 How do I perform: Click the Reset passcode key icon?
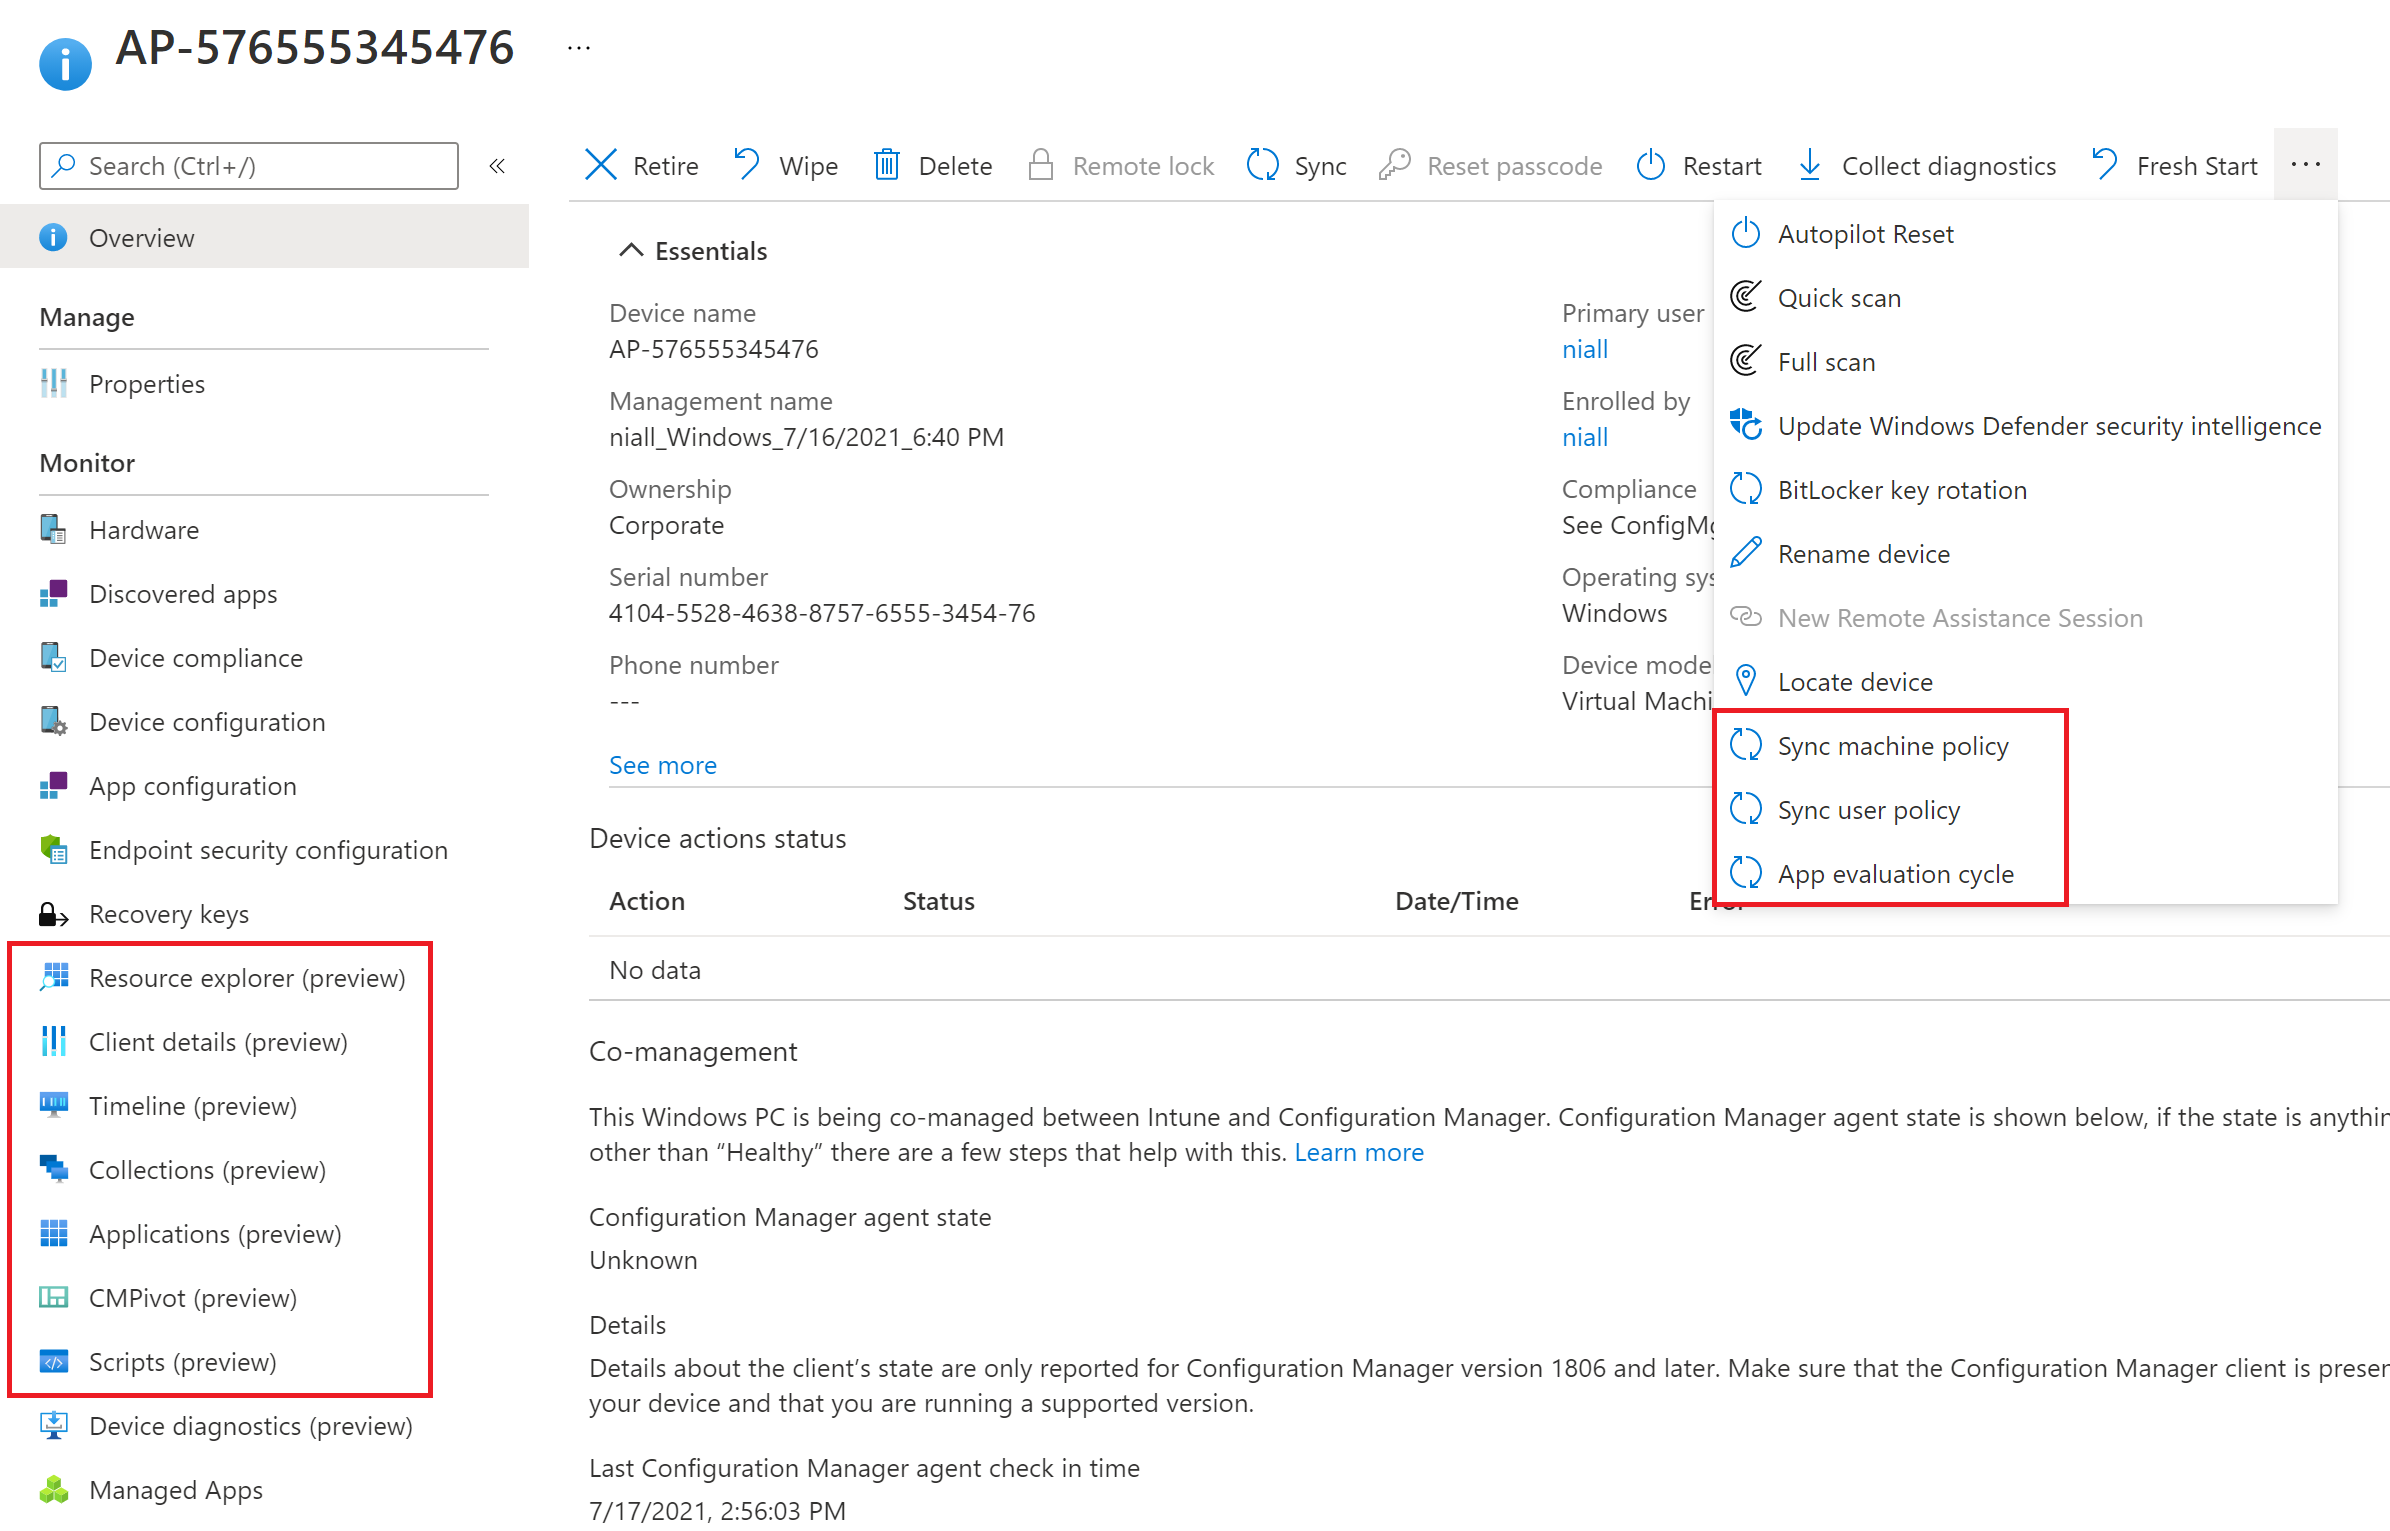point(1394,165)
